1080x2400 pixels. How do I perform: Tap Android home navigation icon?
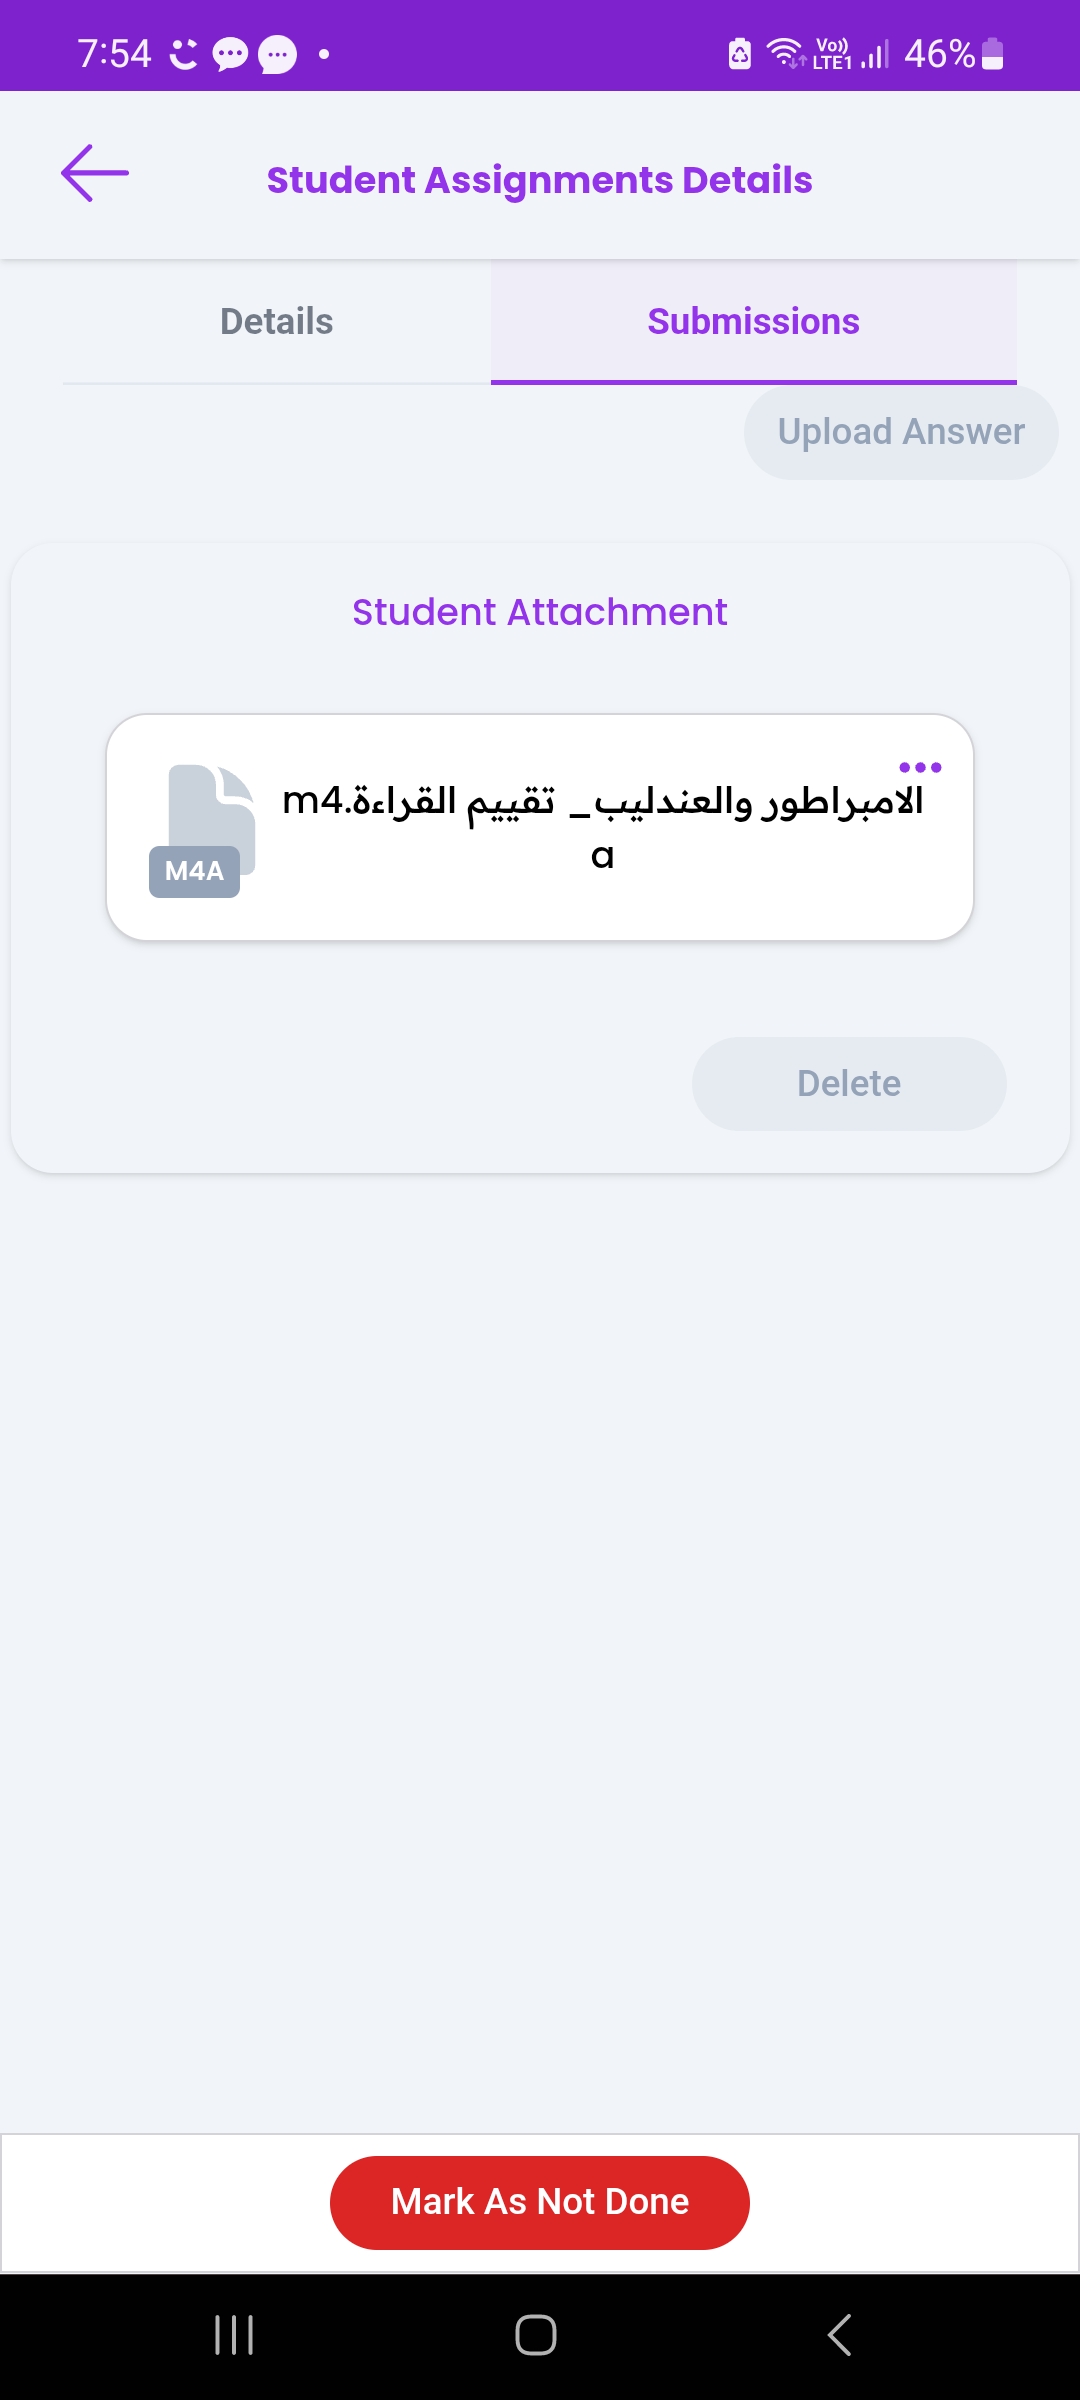(536, 2335)
